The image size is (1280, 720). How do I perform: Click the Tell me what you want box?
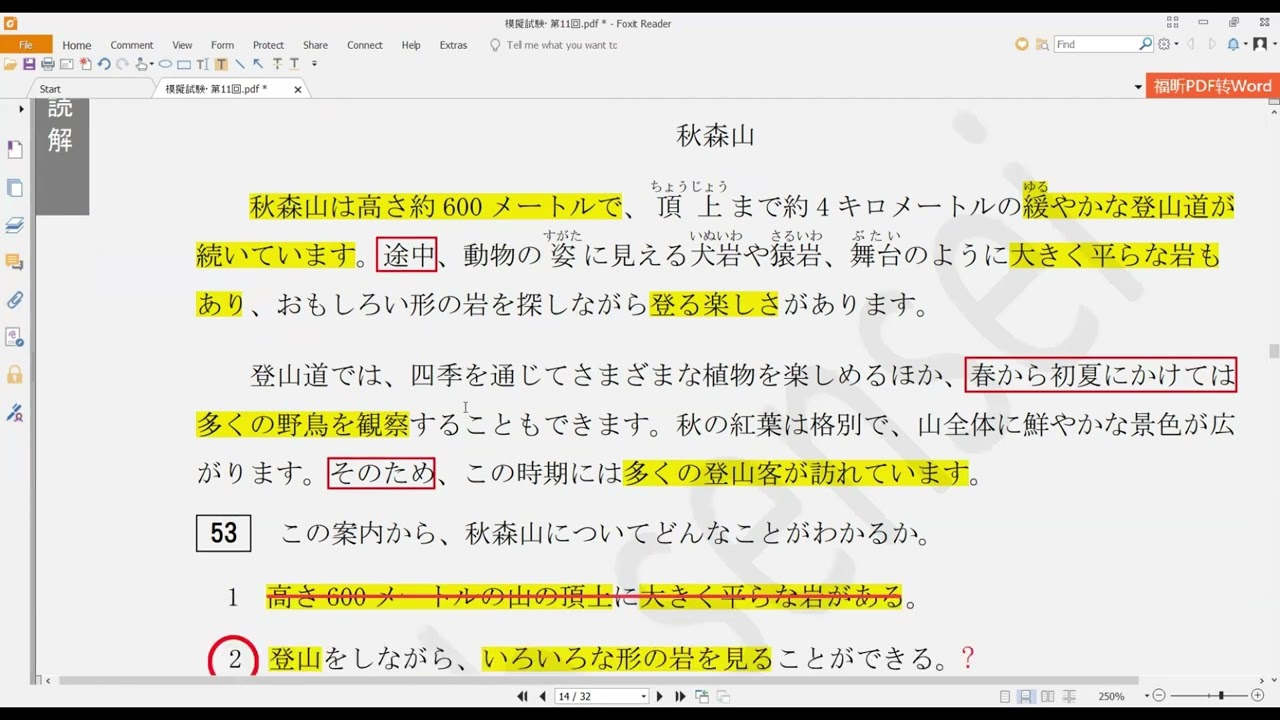pyautogui.click(x=553, y=45)
